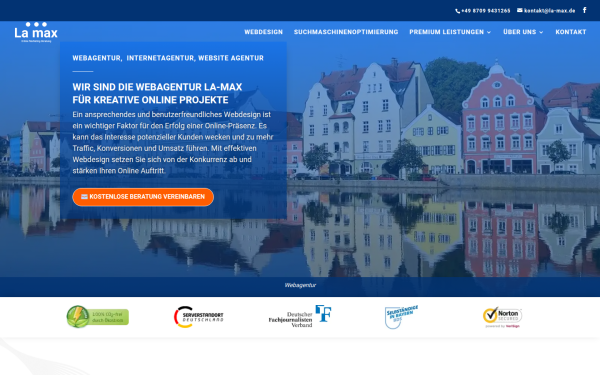The height and width of the screenshot is (375, 600).
Task: Click the La max logo
Action: 36,32
